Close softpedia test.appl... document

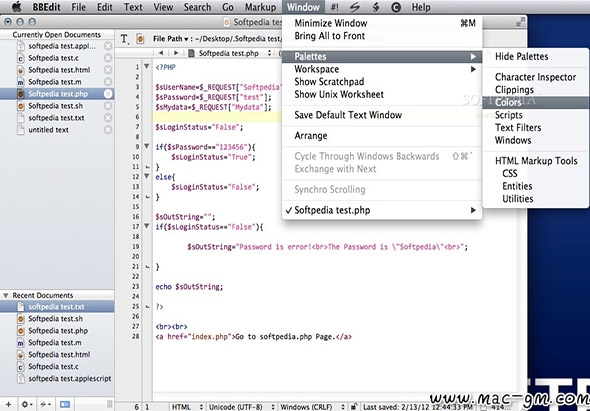[108, 46]
